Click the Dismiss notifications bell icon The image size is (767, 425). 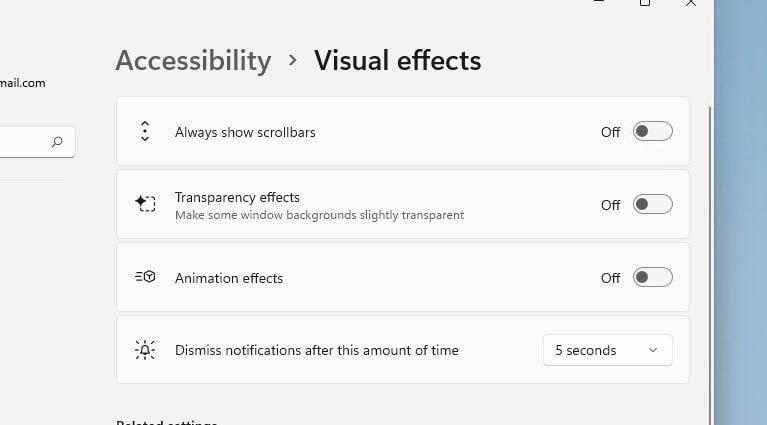(x=145, y=350)
